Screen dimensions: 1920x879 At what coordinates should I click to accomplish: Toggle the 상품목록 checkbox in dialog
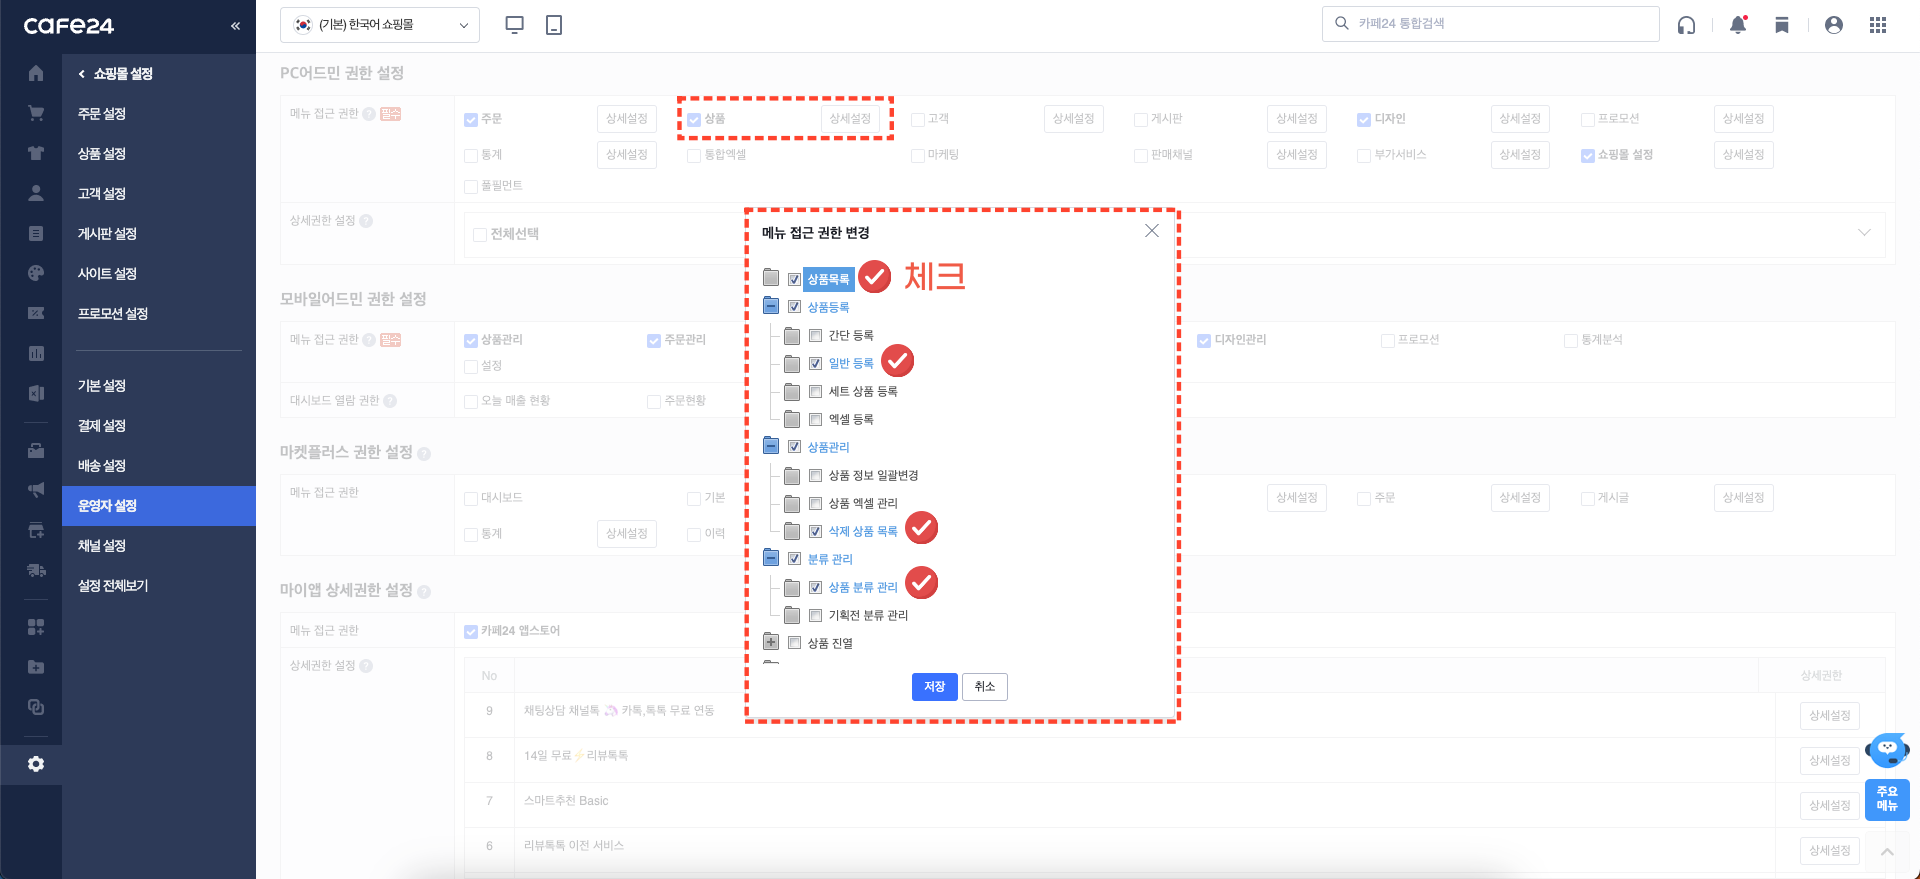794,280
